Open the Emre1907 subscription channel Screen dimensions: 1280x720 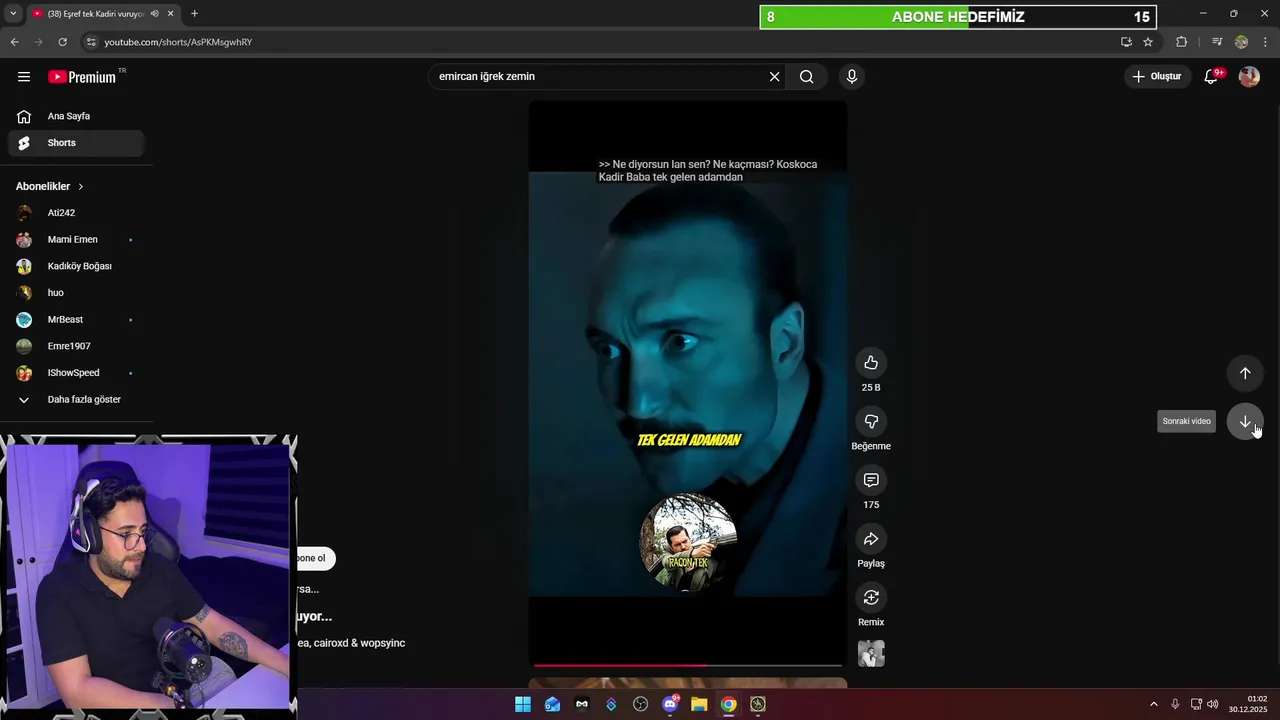coord(76,346)
